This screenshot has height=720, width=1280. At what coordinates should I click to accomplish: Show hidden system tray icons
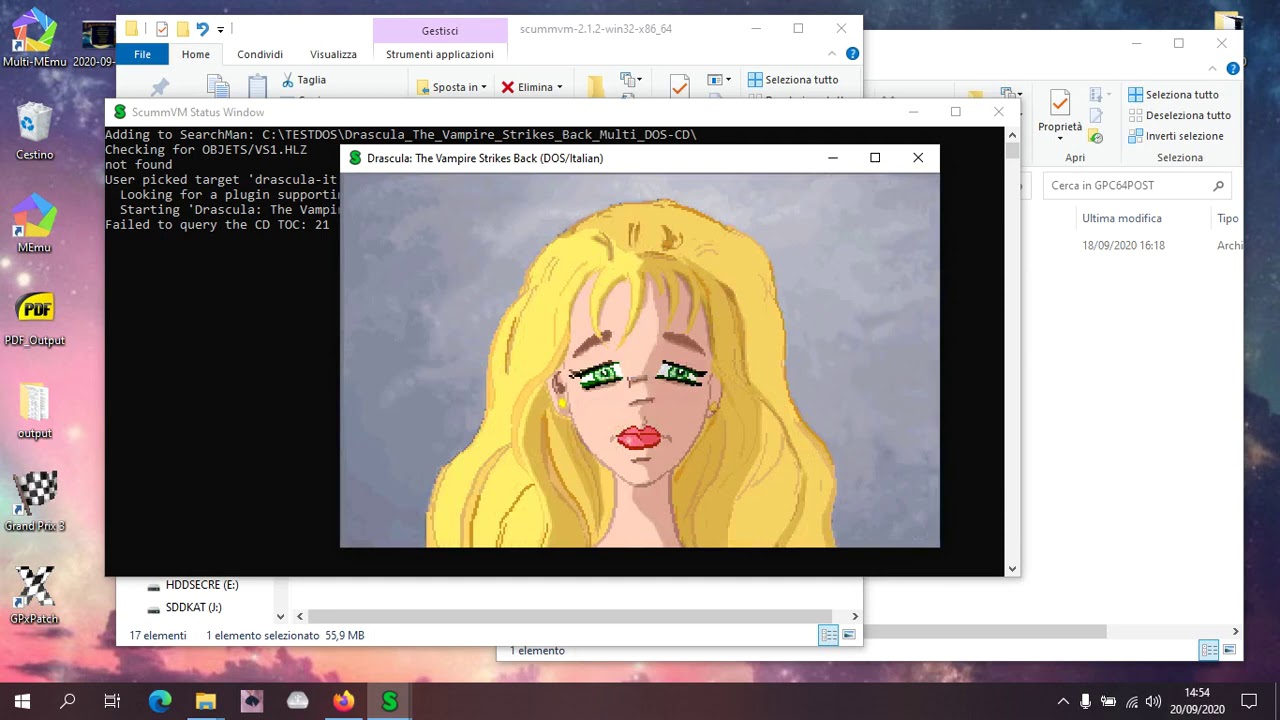(x=1062, y=701)
